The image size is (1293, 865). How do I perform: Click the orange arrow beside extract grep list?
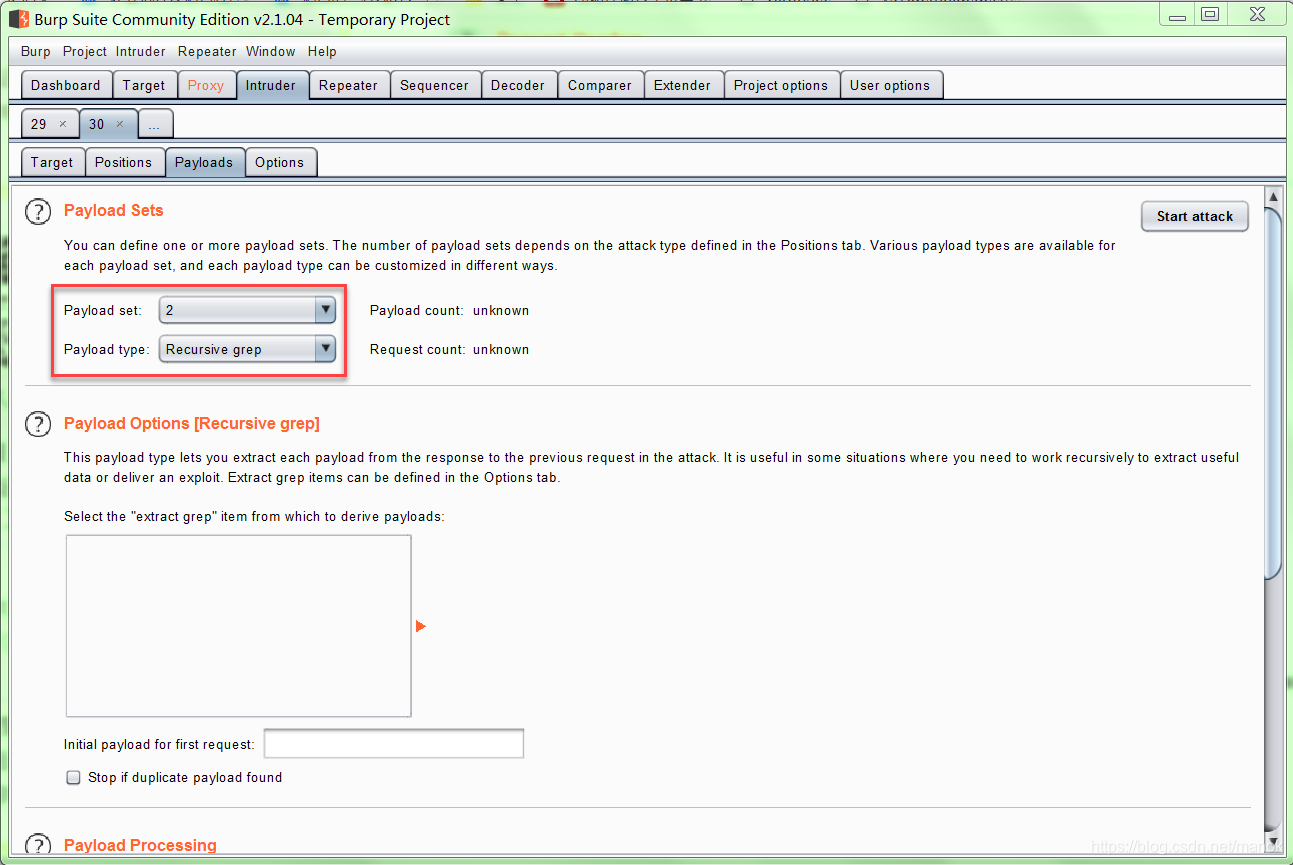coord(421,626)
